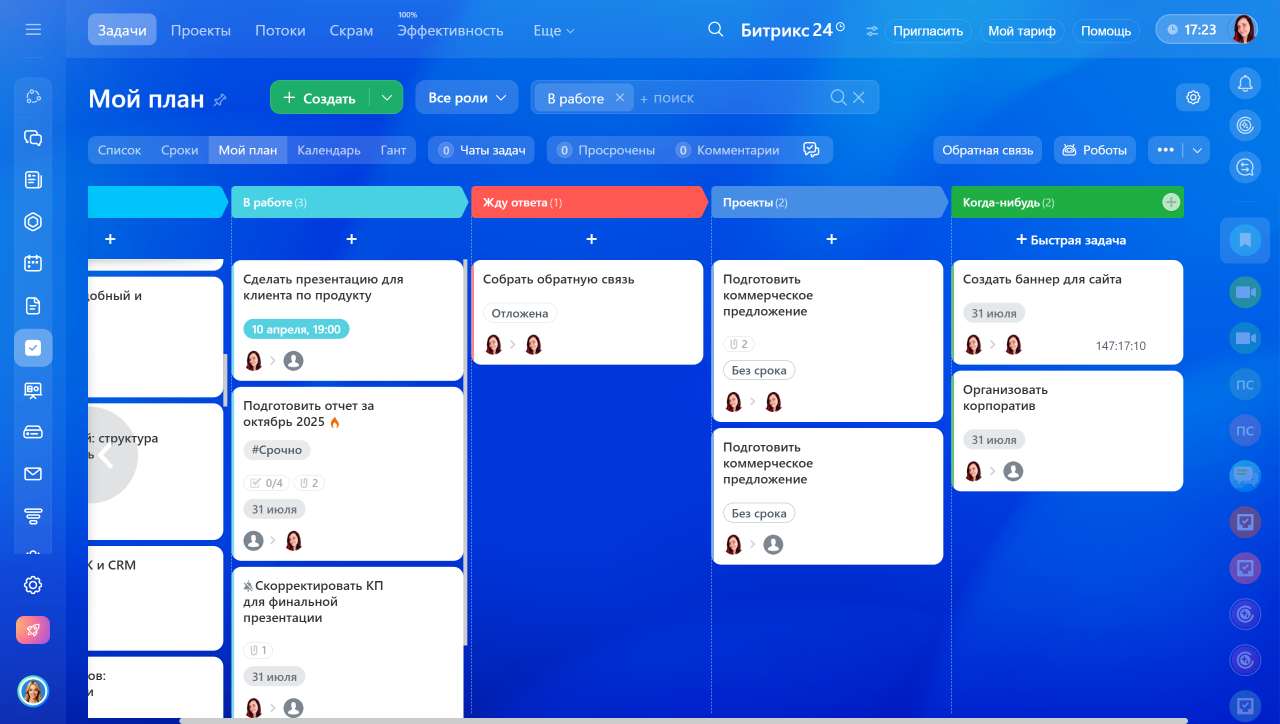Open the Потоки top menu item

pyautogui.click(x=280, y=31)
